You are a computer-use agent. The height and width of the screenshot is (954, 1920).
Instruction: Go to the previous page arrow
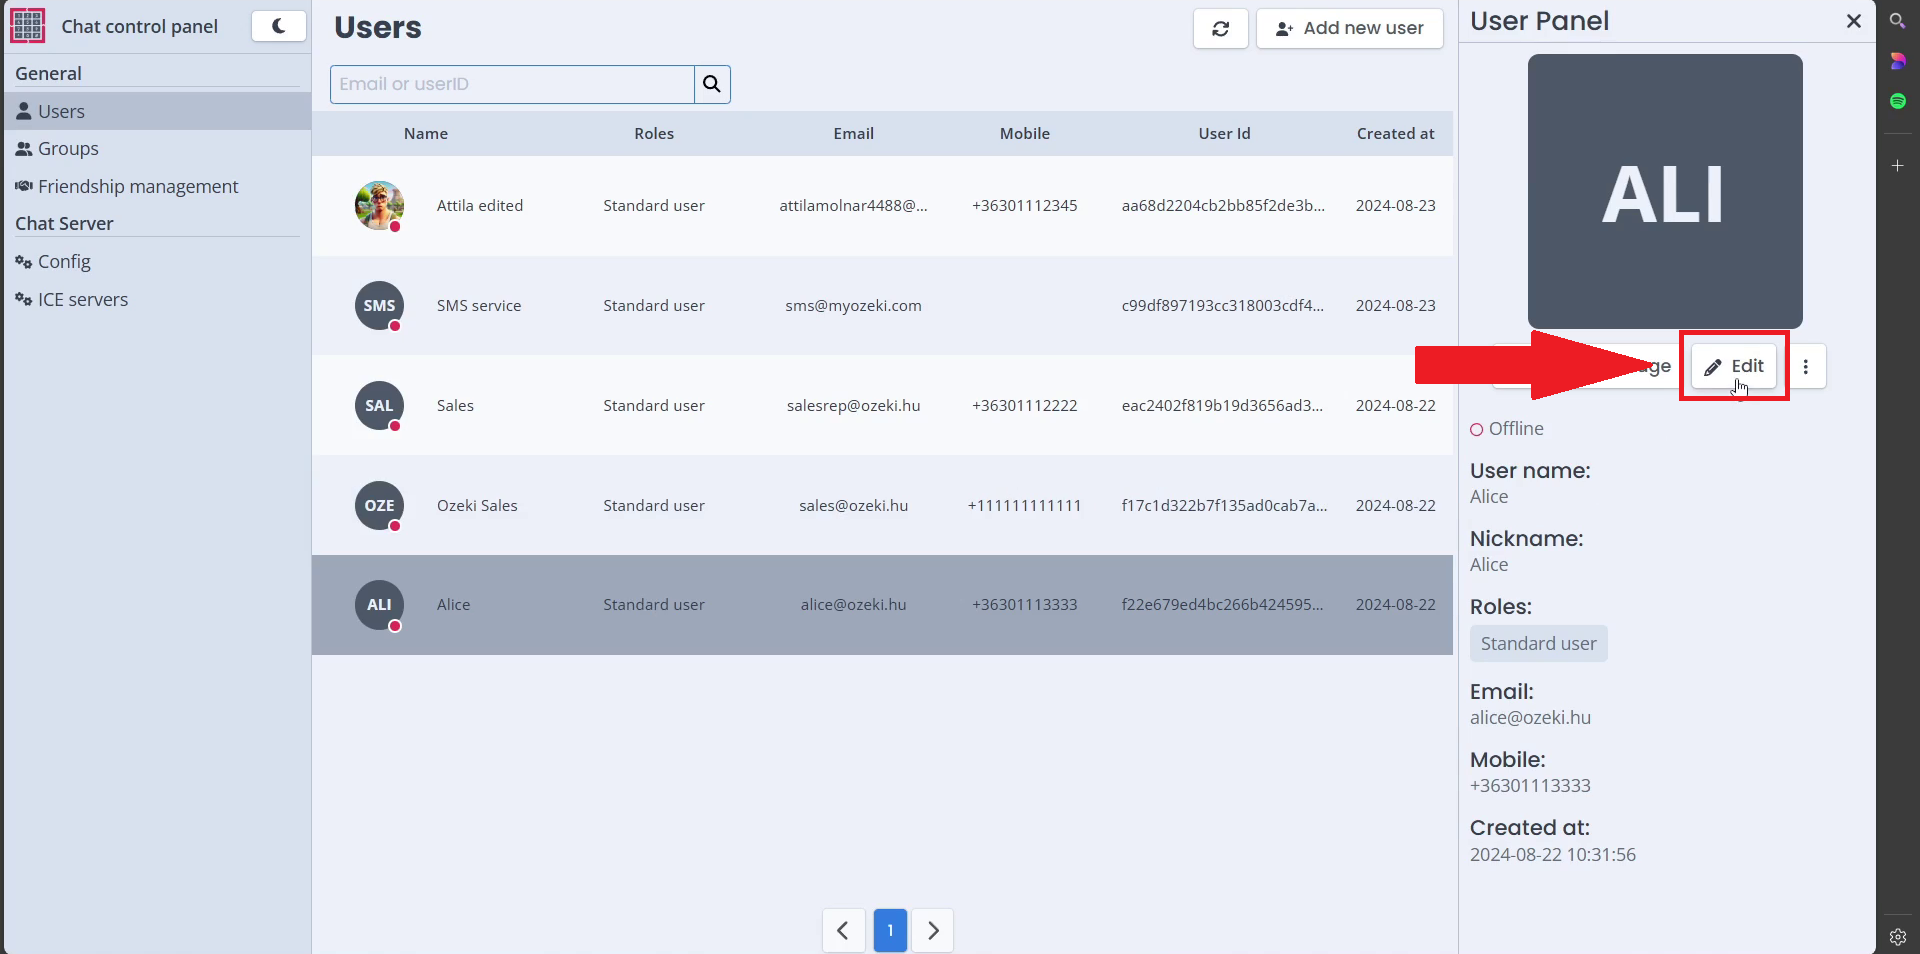click(x=843, y=931)
